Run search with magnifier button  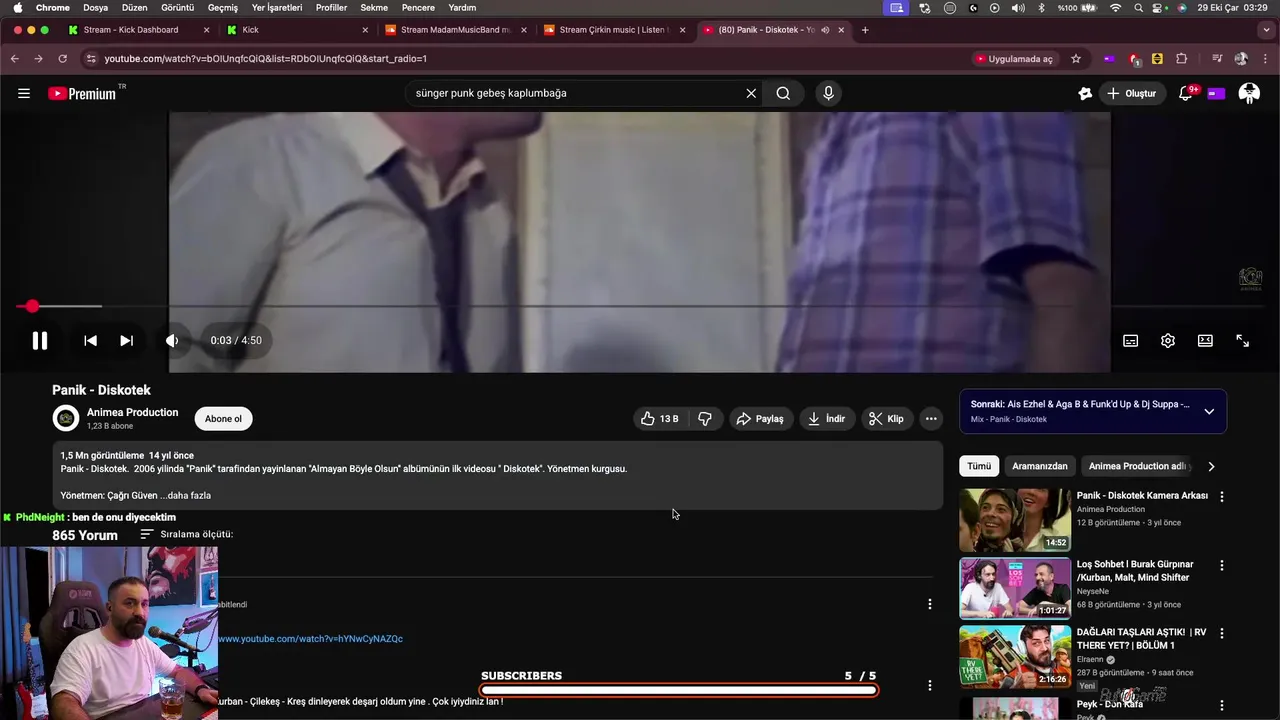[x=783, y=93]
